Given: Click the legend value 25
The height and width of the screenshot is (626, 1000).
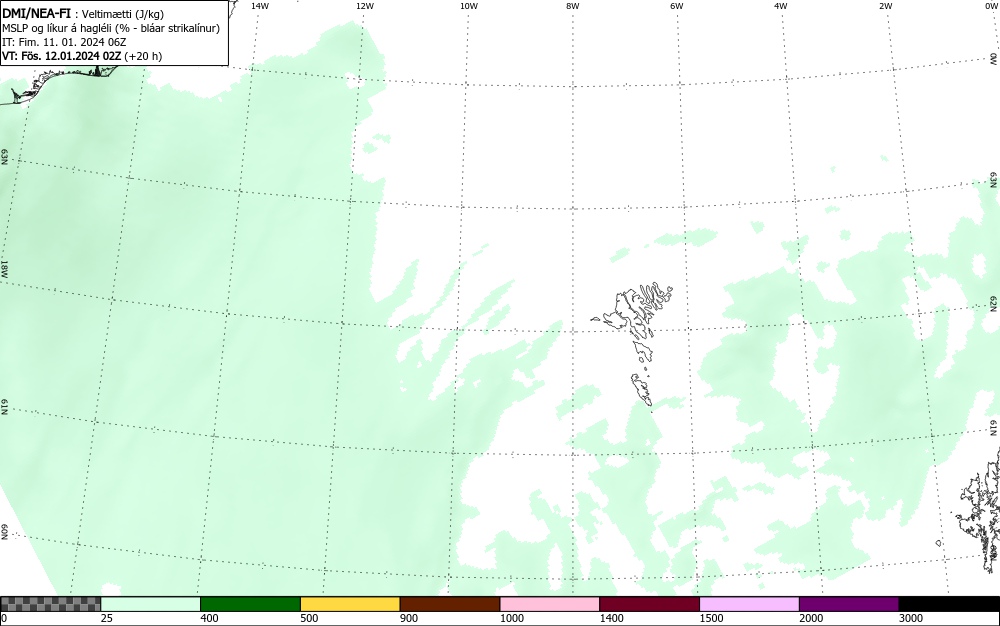Looking at the screenshot, I should click(x=107, y=618).
